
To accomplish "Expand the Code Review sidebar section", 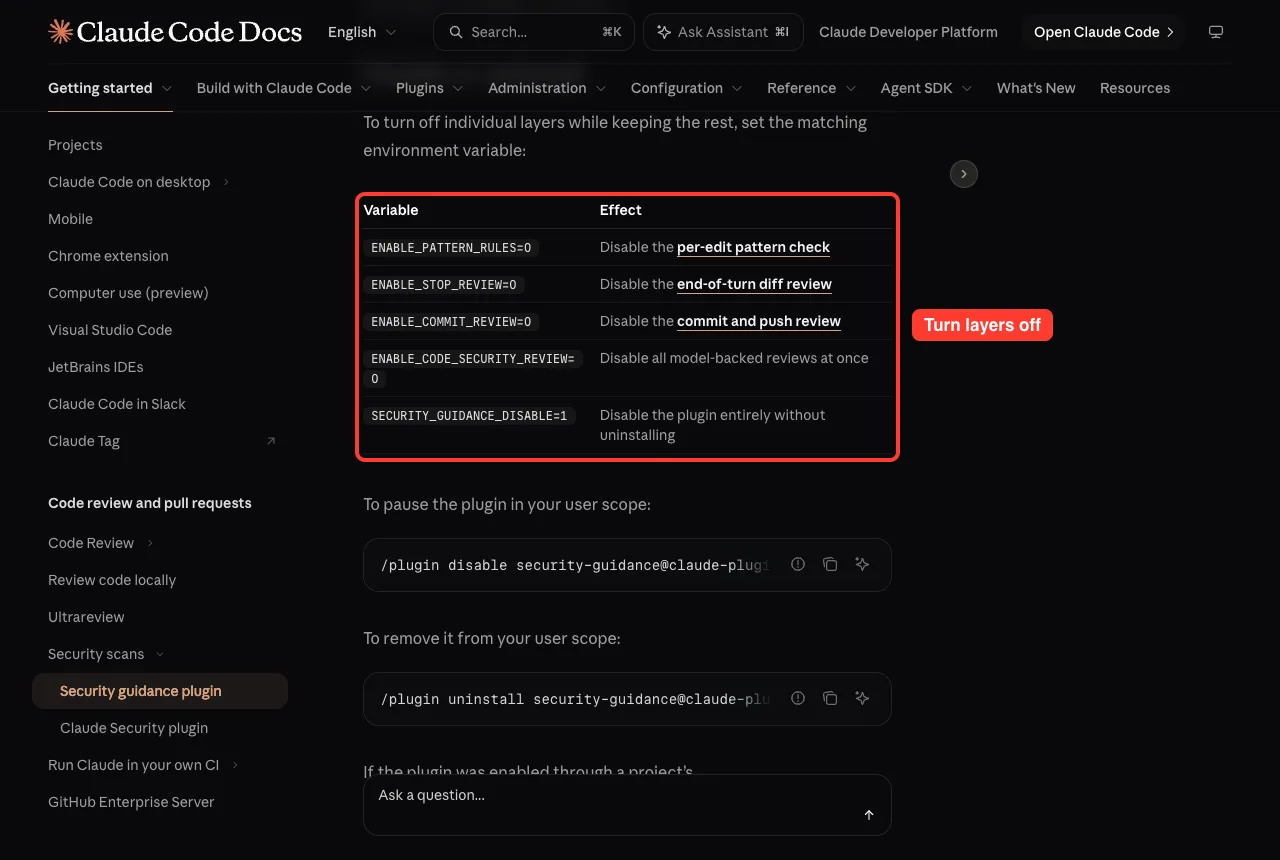I will (150, 543).
